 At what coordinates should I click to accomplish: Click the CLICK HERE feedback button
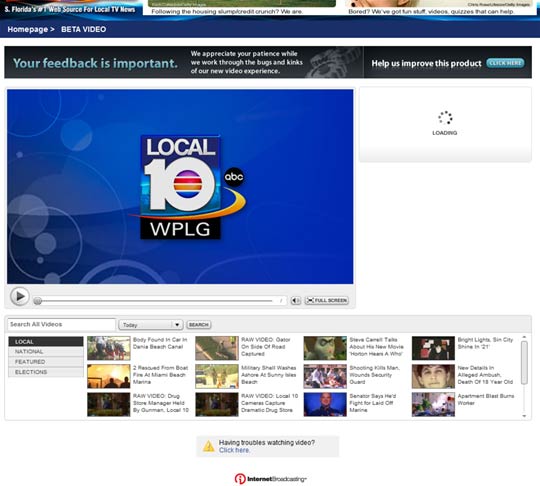[x=505, y=63]
